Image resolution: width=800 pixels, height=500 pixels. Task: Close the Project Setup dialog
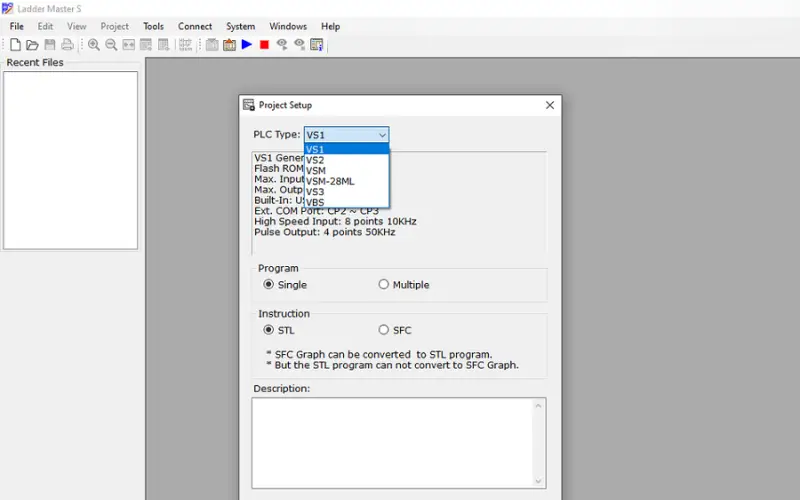(x=549, y=105)
